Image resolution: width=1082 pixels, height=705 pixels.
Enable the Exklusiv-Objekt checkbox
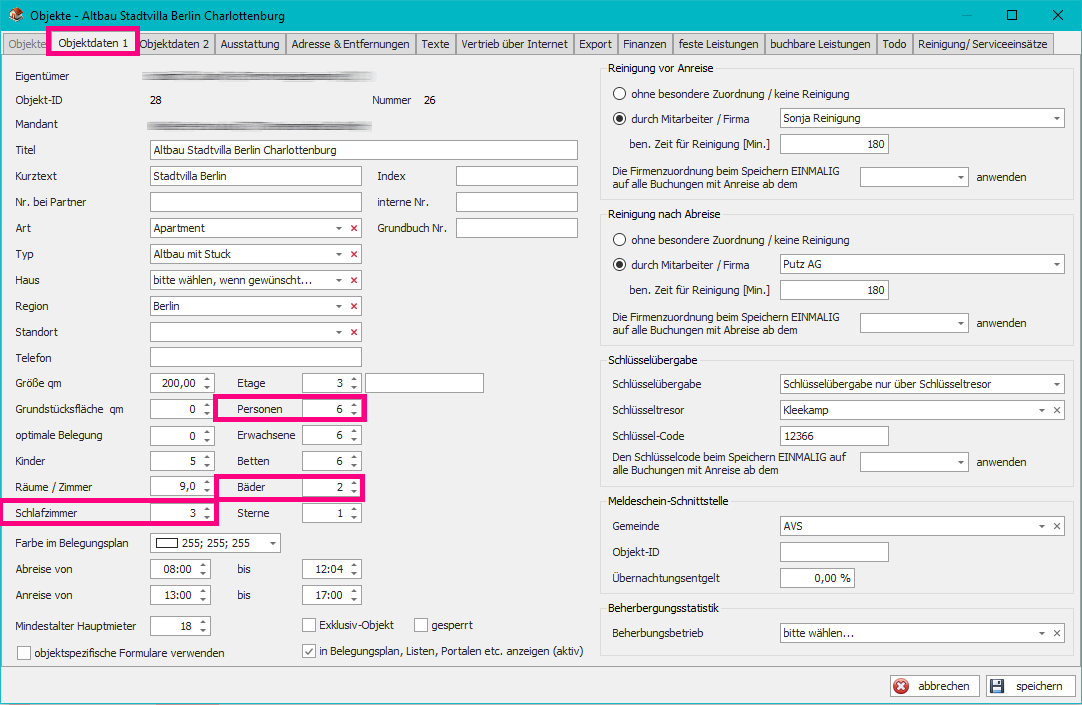point(309,625)
